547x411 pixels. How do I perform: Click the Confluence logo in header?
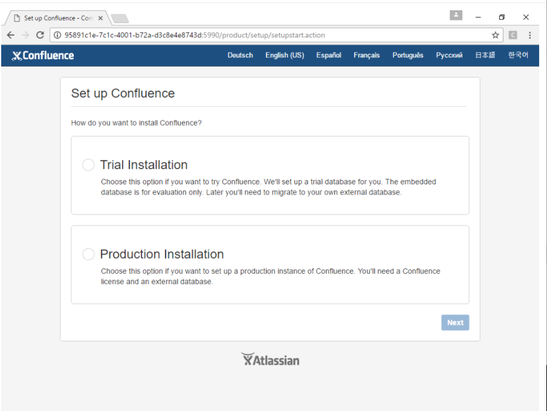pos(43,55)
